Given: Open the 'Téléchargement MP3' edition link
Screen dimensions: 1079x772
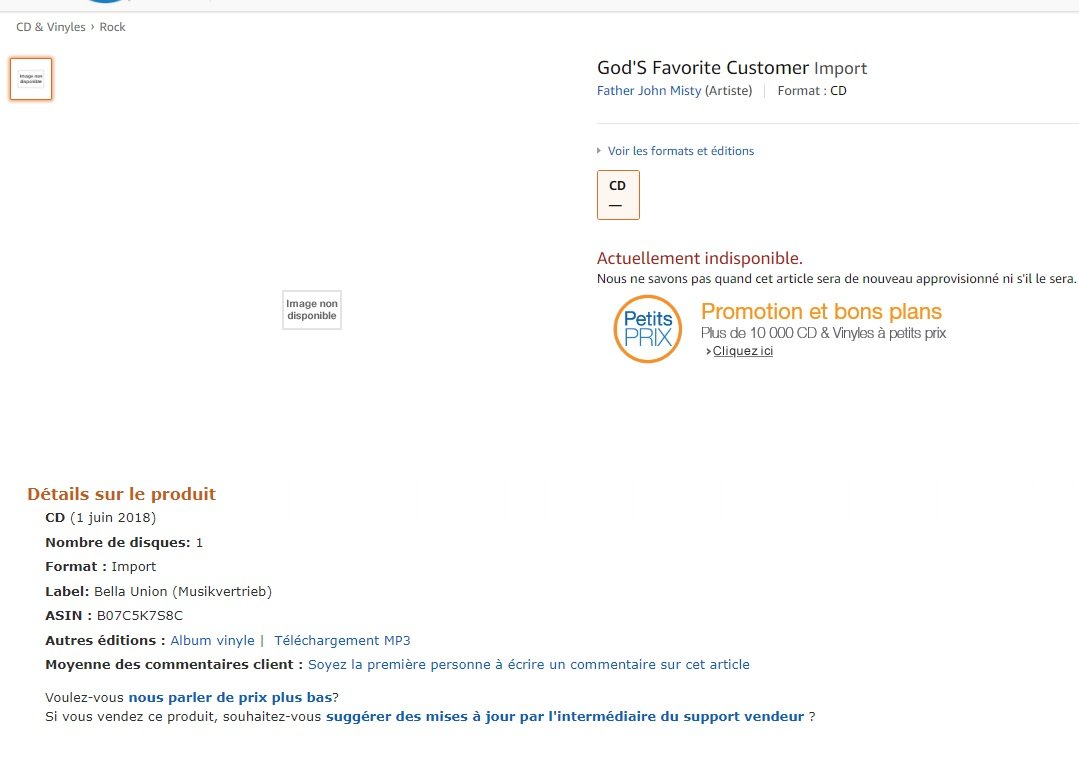Looking at the screenshot, I should click(342, 641).
